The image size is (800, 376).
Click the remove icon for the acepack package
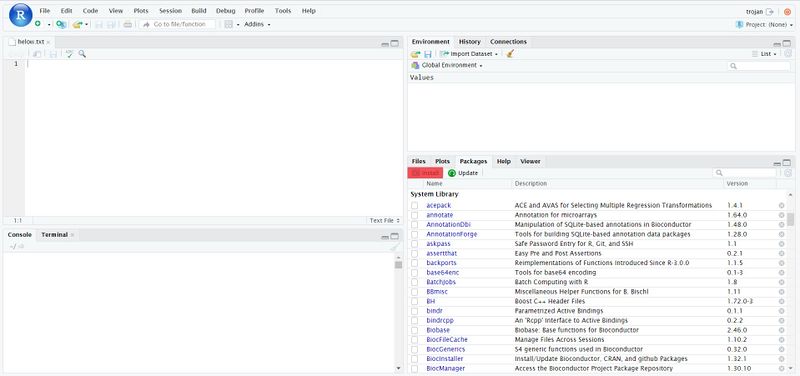(781, 206)
